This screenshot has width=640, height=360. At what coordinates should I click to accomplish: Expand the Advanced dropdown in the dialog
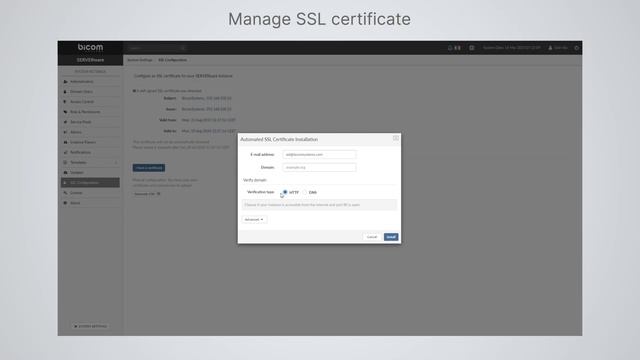click(254, 220)
